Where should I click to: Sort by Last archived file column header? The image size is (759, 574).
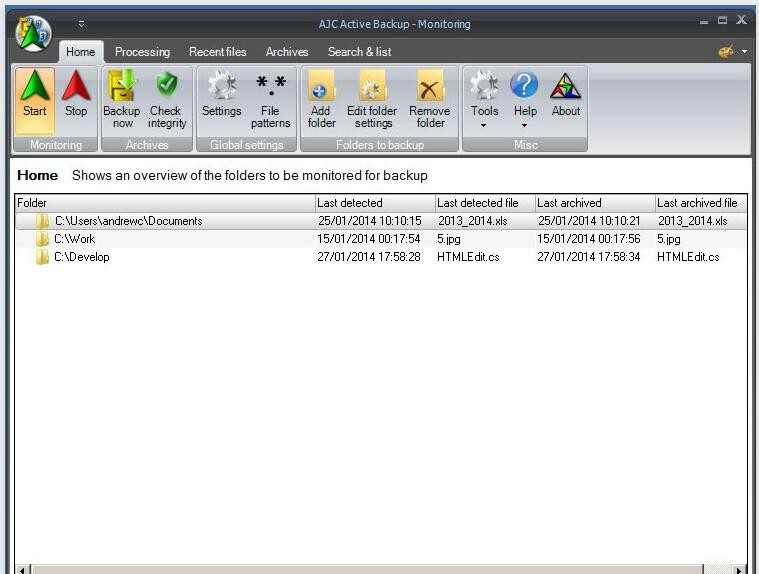pos(701,203)
